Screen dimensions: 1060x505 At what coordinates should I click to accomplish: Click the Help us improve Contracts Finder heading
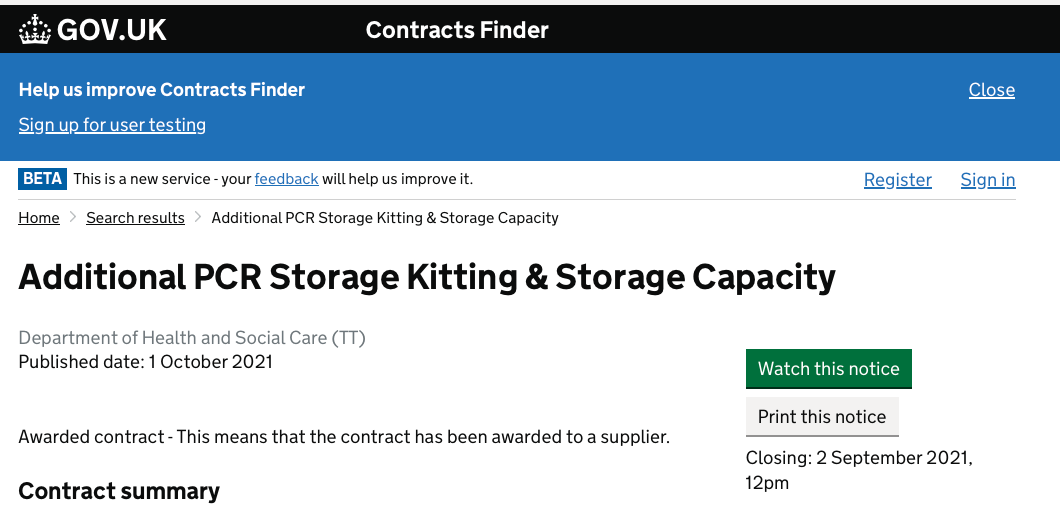162,90
